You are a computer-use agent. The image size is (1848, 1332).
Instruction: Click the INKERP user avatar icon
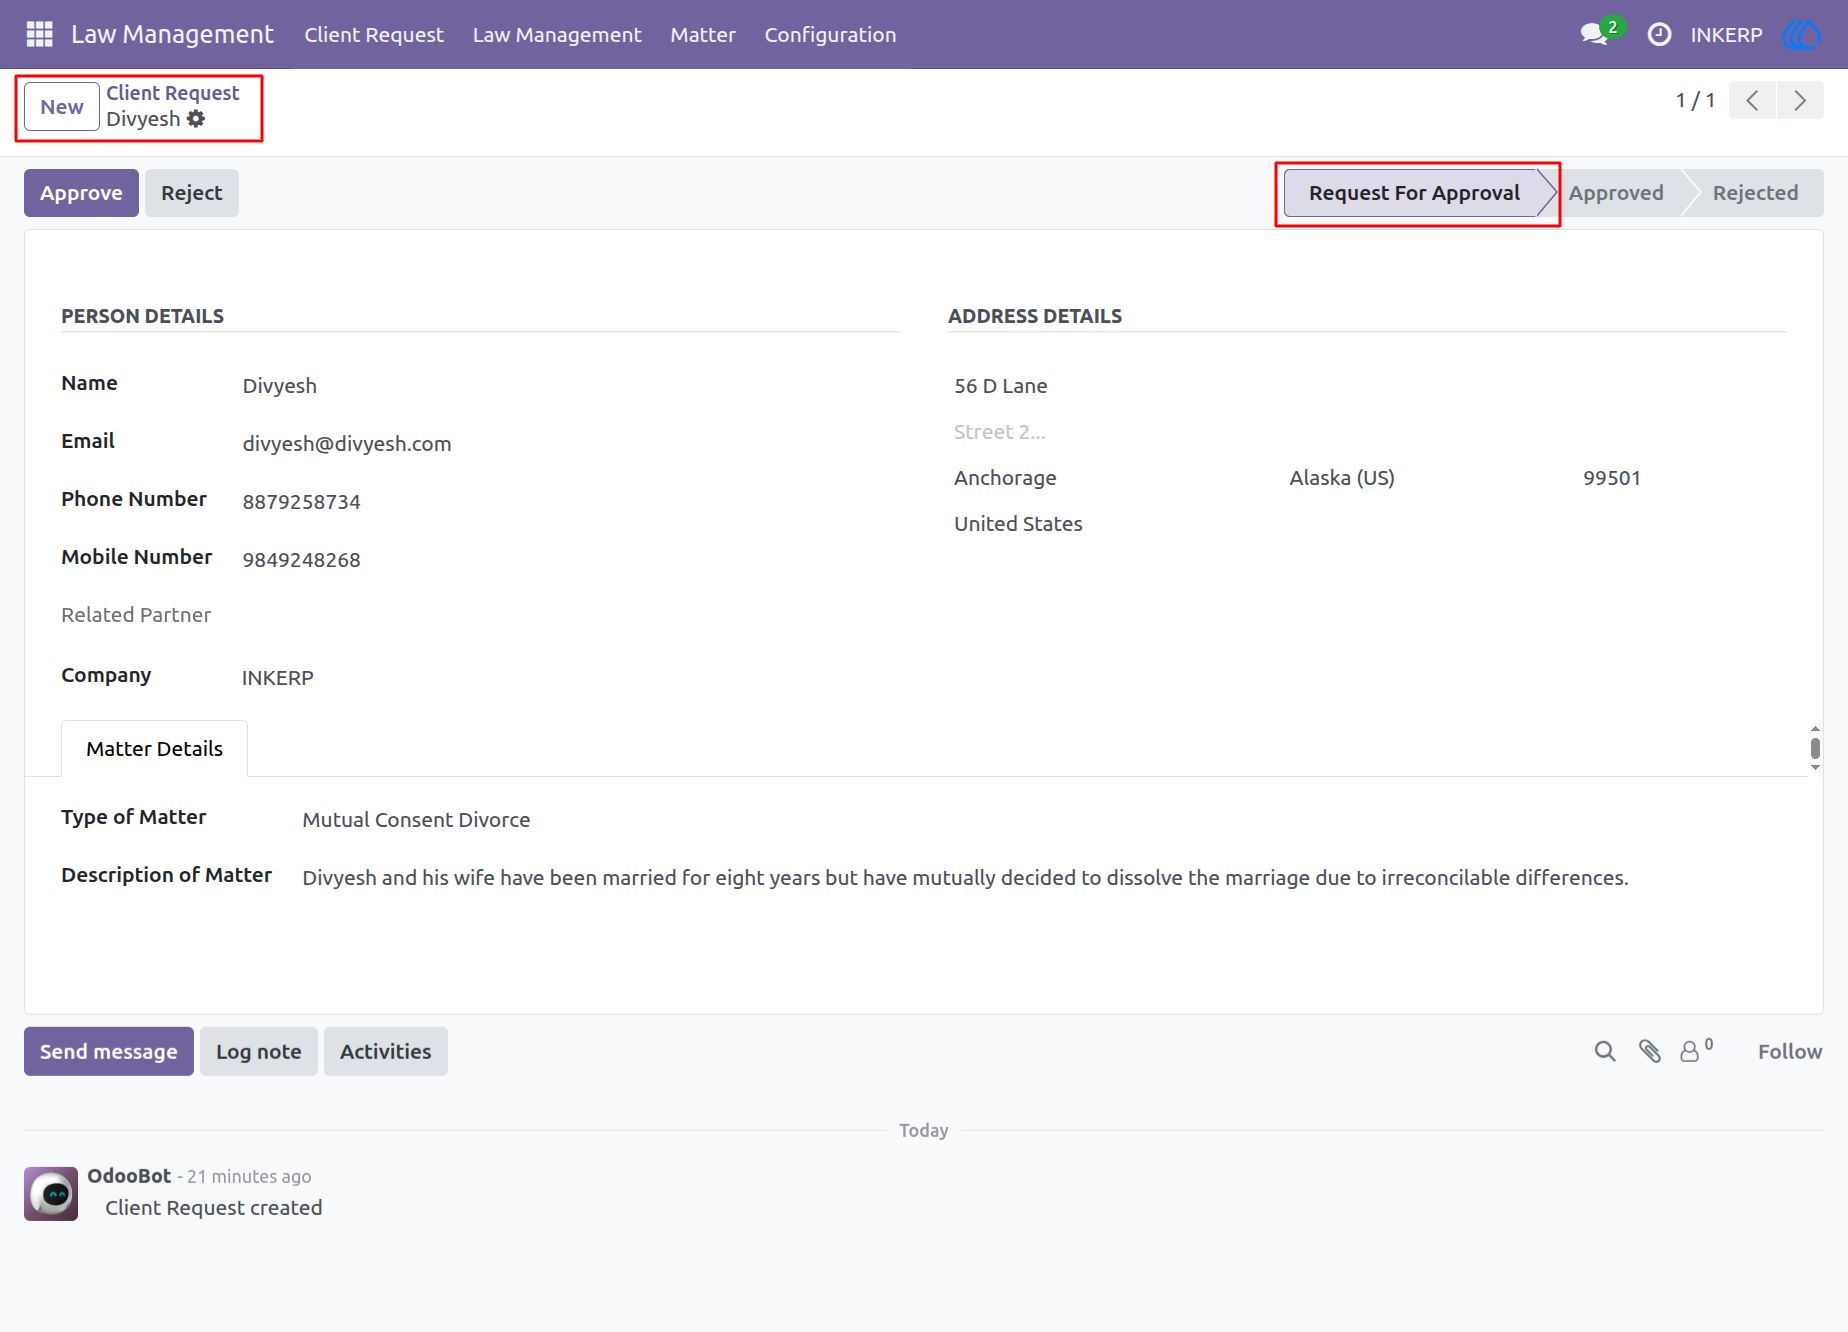tap(1801, 34)
